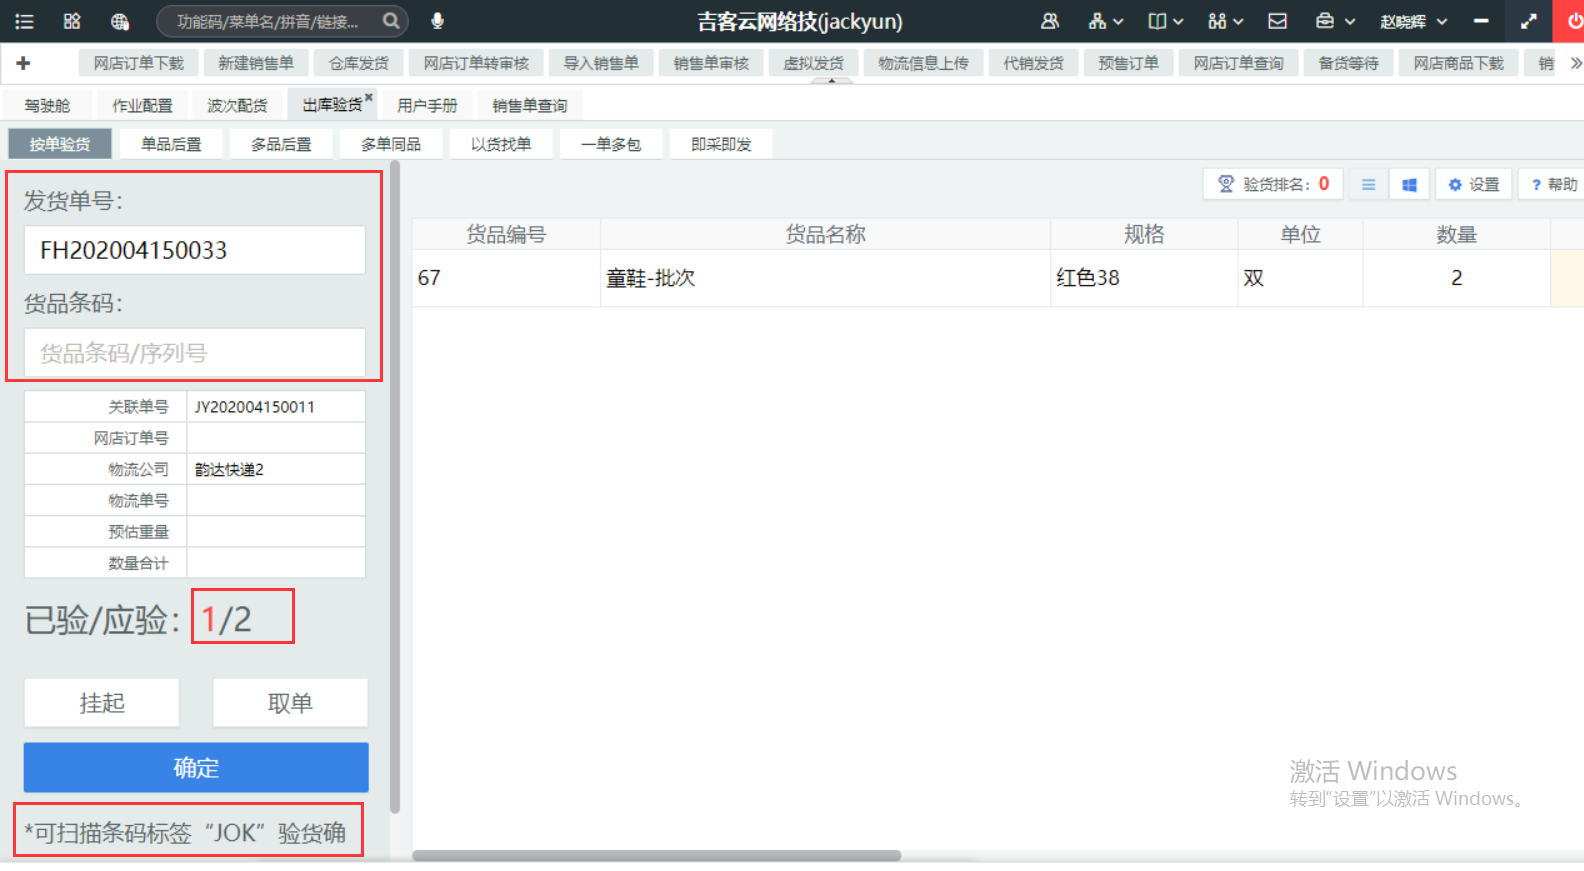Click the 规格 column header
The height and width of the screenshot is (871, 1584).
pos(1144,234)
